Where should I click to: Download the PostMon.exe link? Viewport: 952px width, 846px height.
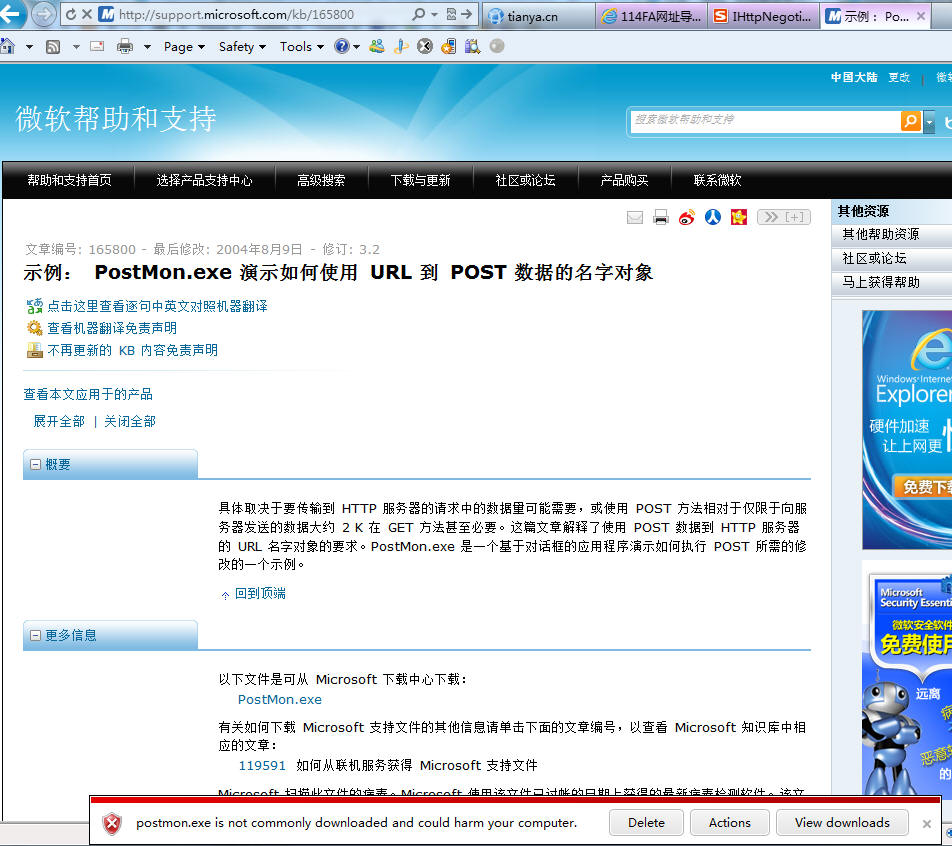click(x=280, y=700)
